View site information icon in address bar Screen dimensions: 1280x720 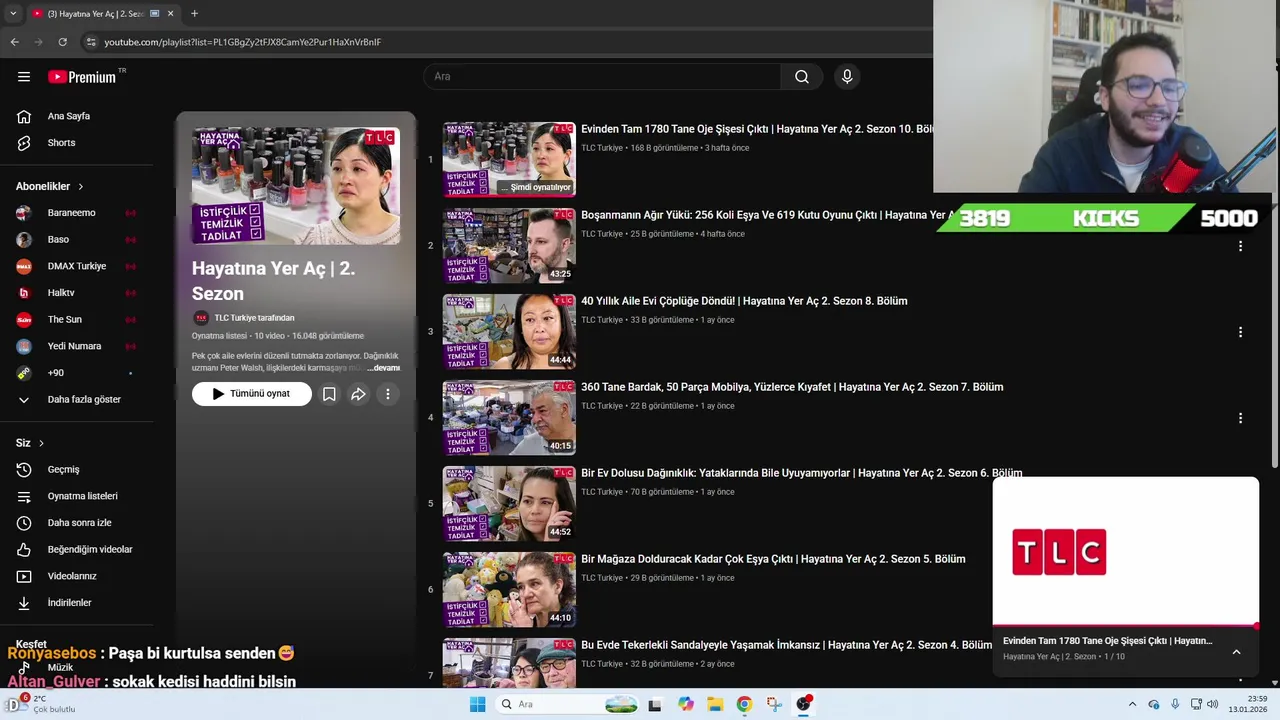click(x=91, y=42)
